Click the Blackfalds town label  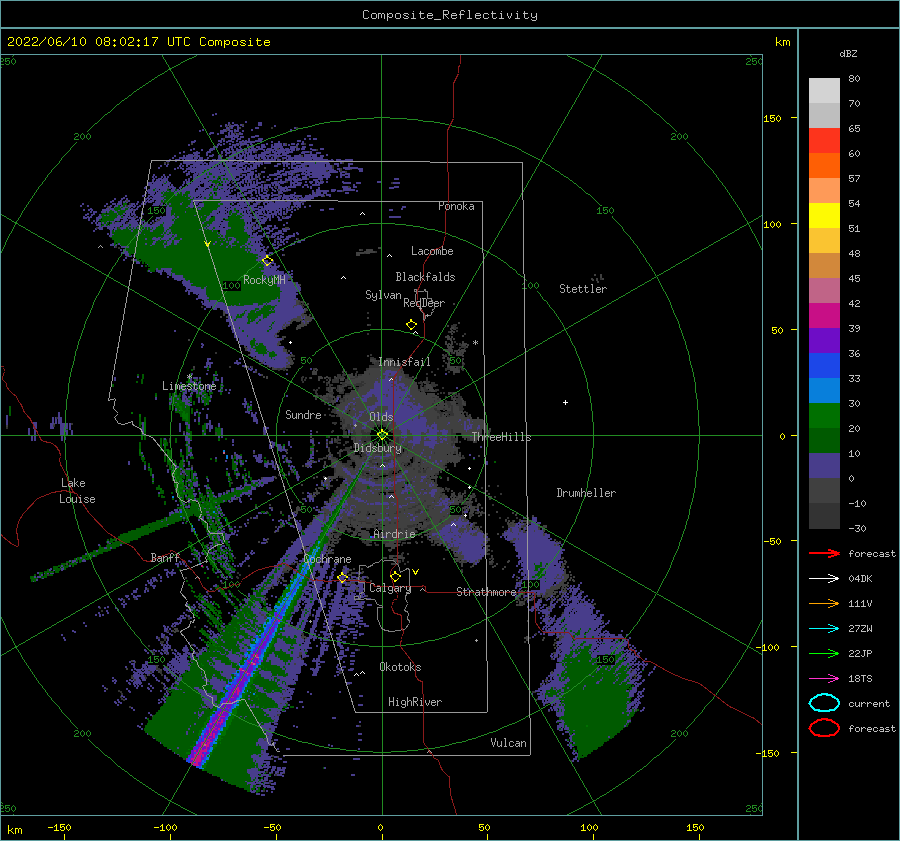(425, 277)
